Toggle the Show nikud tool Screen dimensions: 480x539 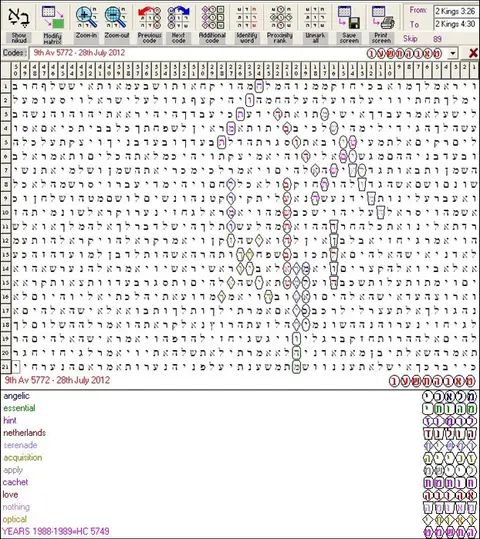point(19,24)
